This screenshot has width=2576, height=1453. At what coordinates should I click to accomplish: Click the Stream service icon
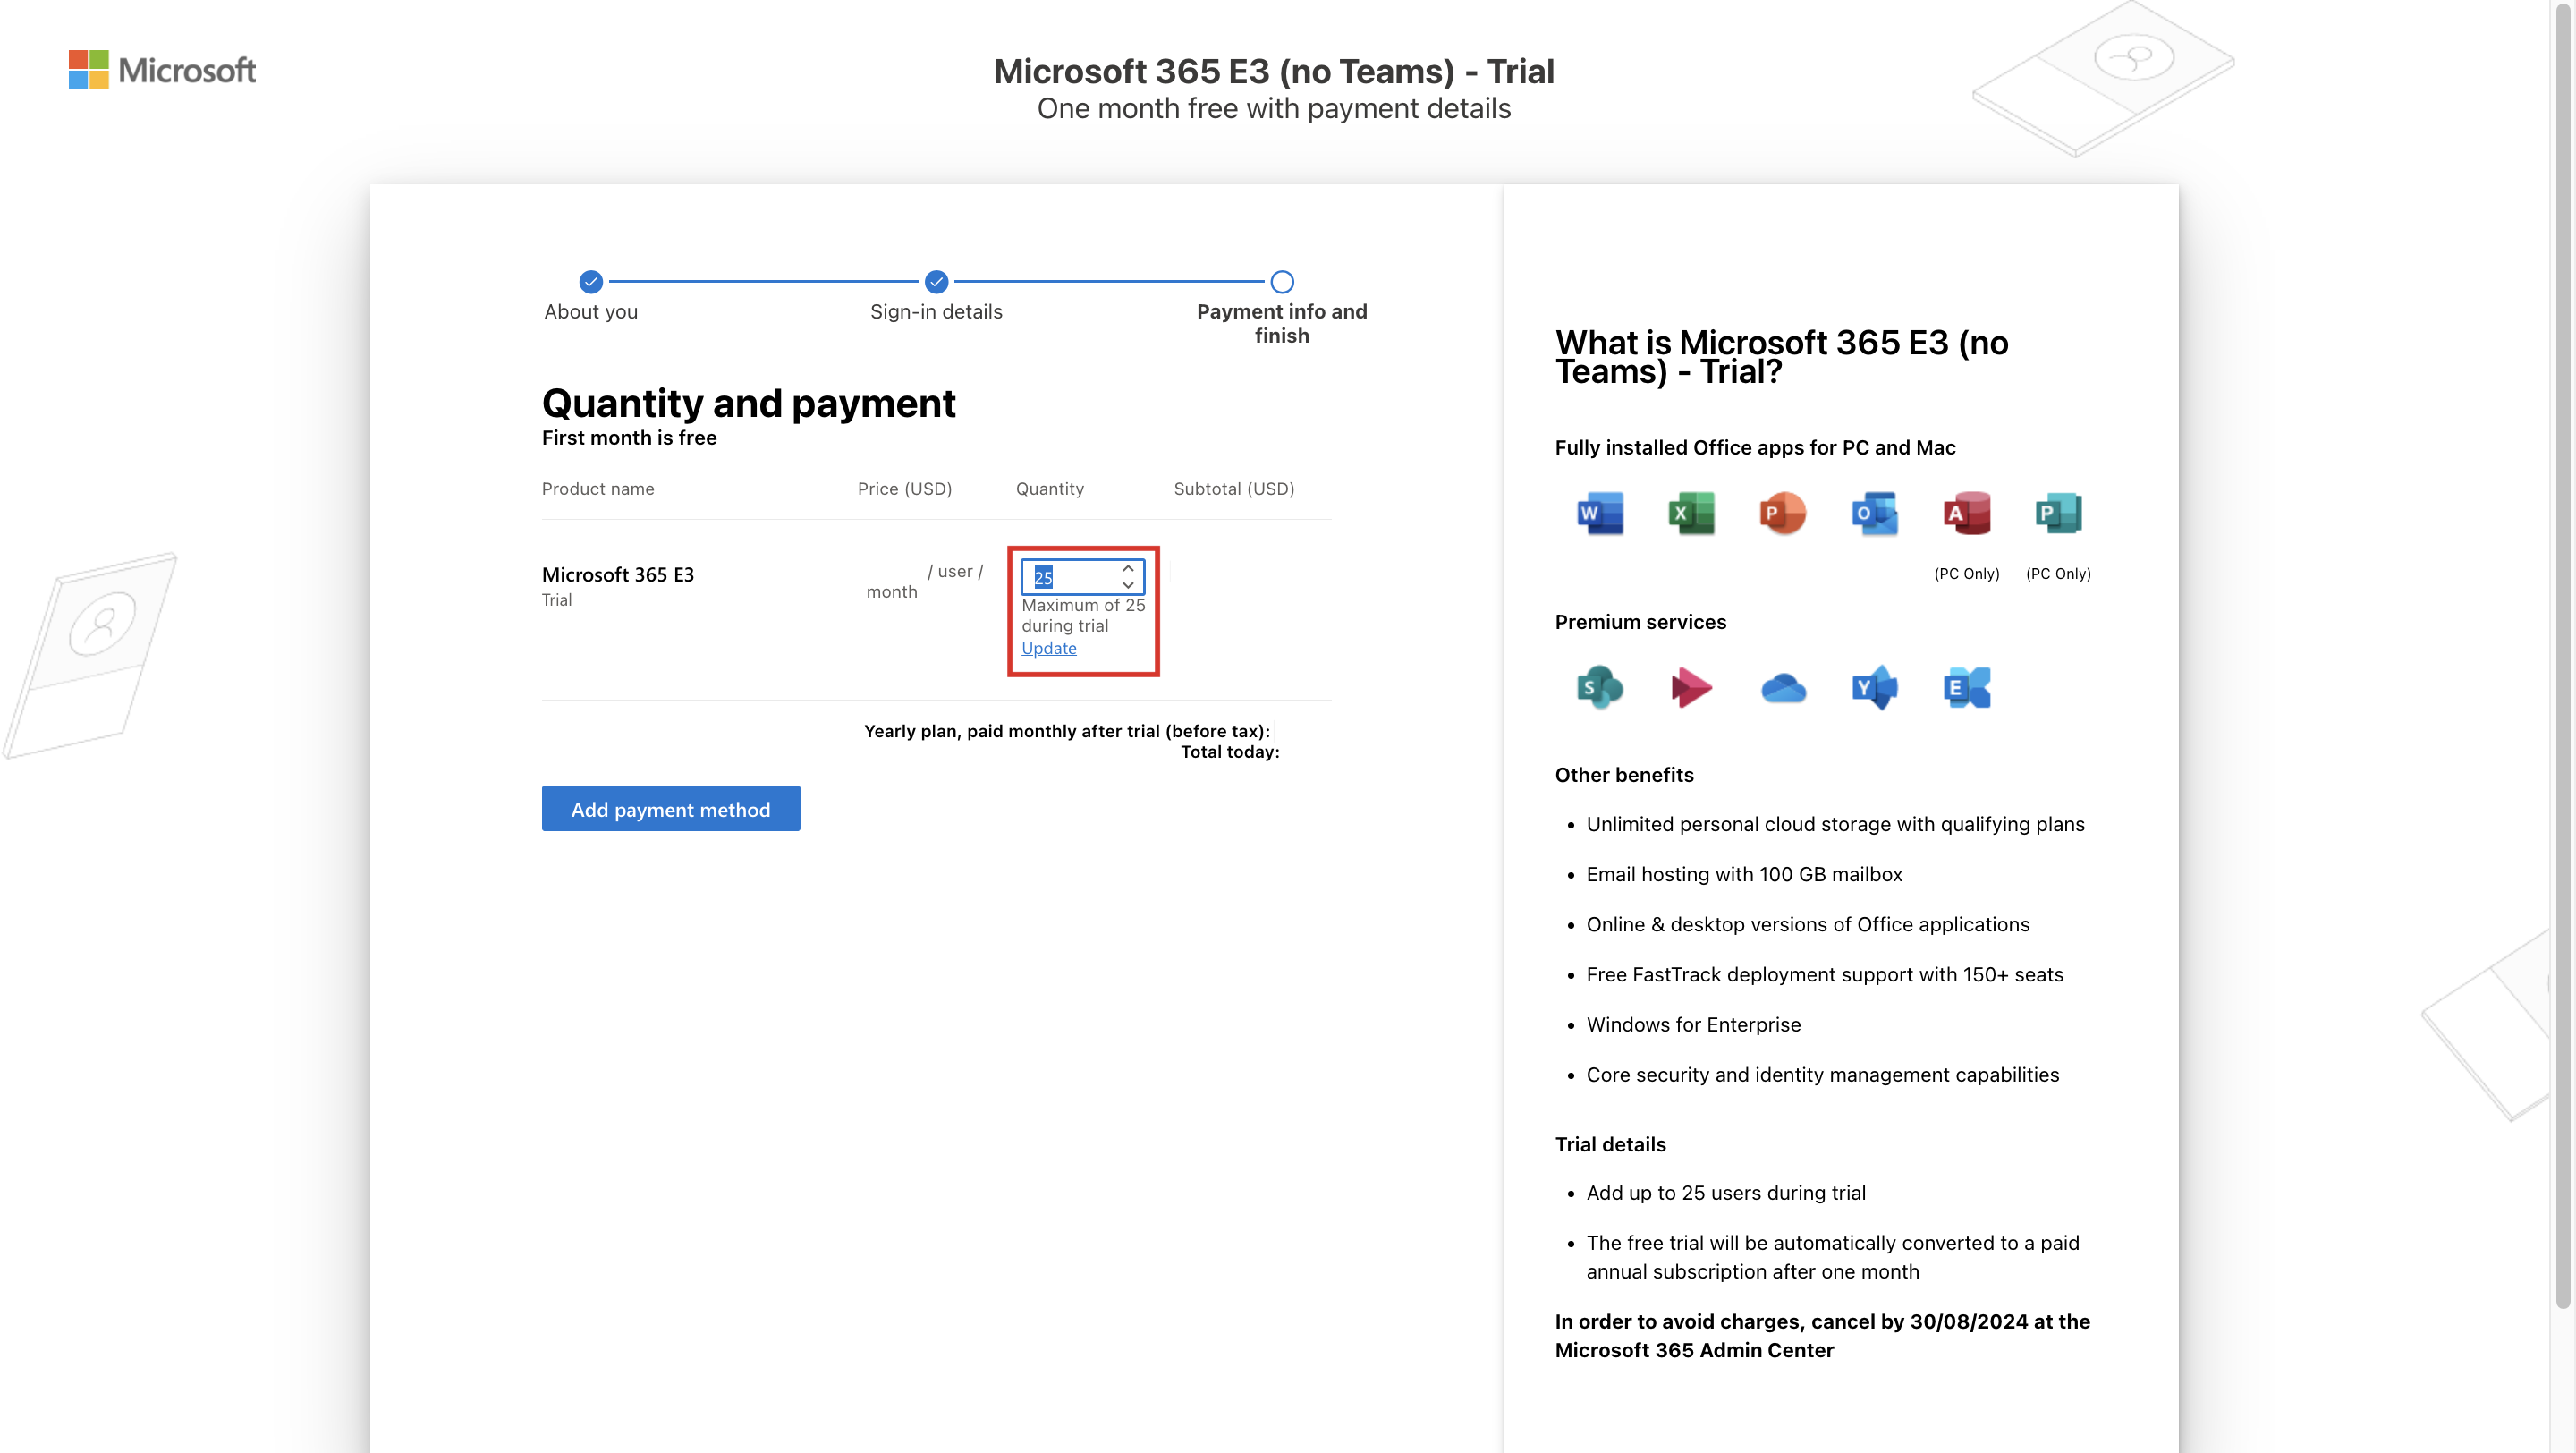pyautogui.click(x=1691, y=687)
